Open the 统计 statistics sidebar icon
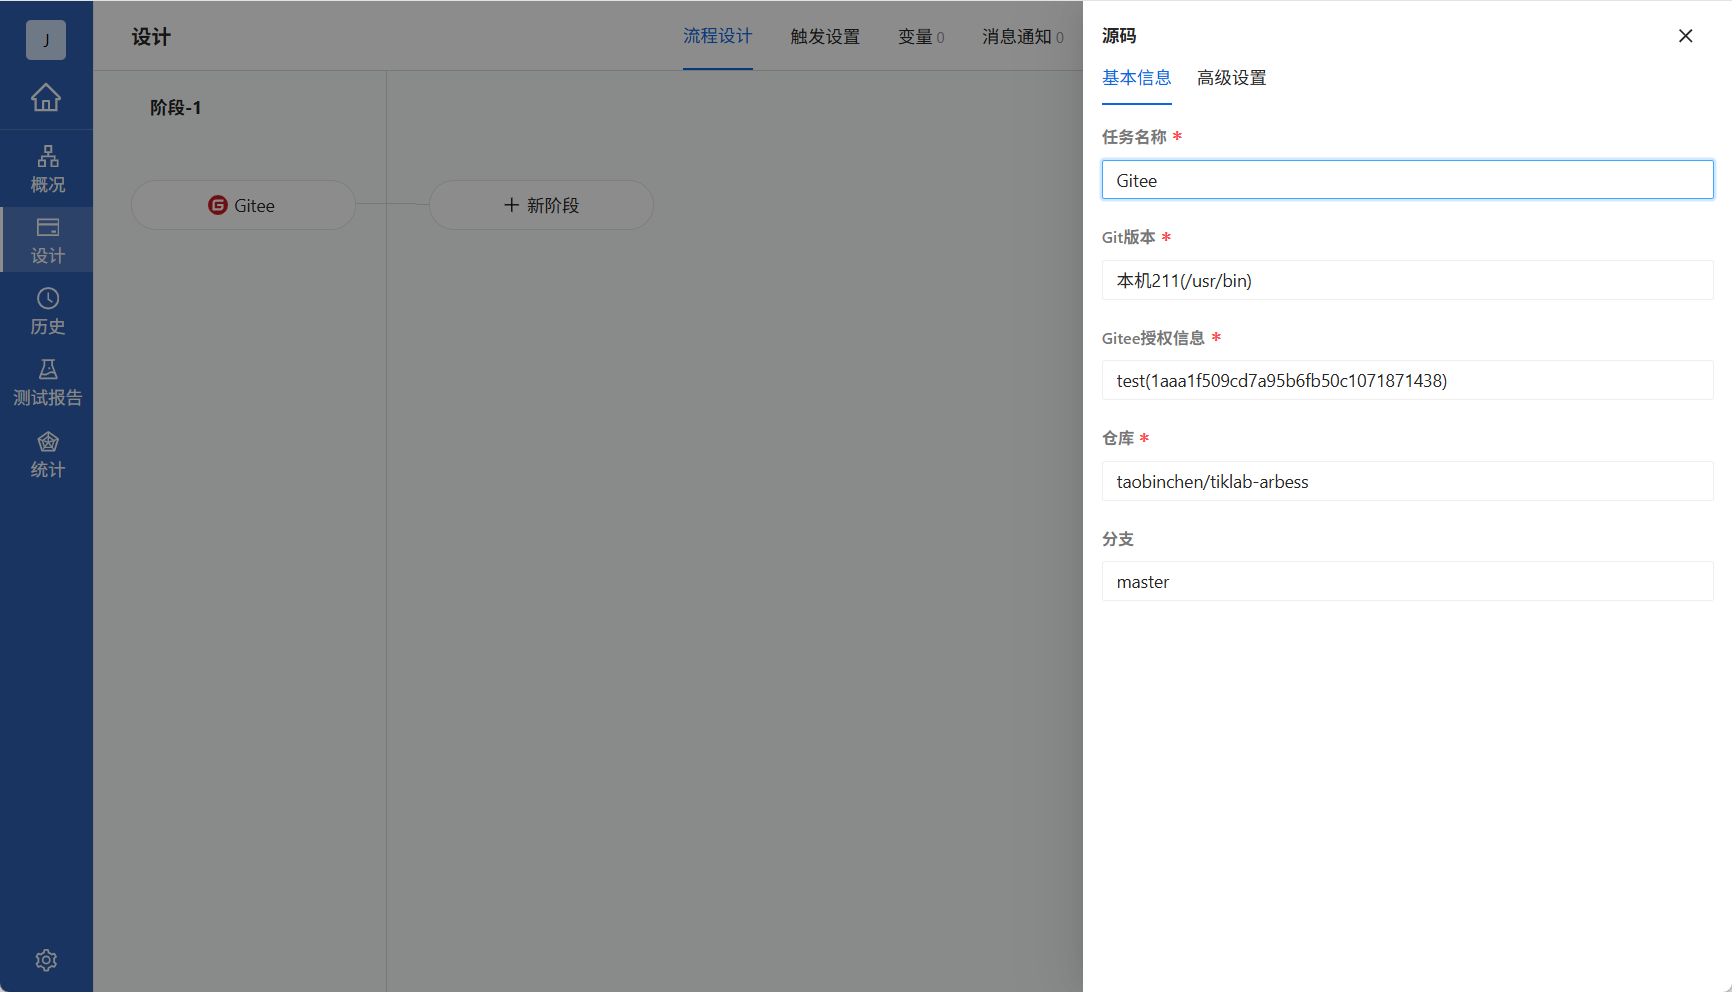 (x=46, y=455)
